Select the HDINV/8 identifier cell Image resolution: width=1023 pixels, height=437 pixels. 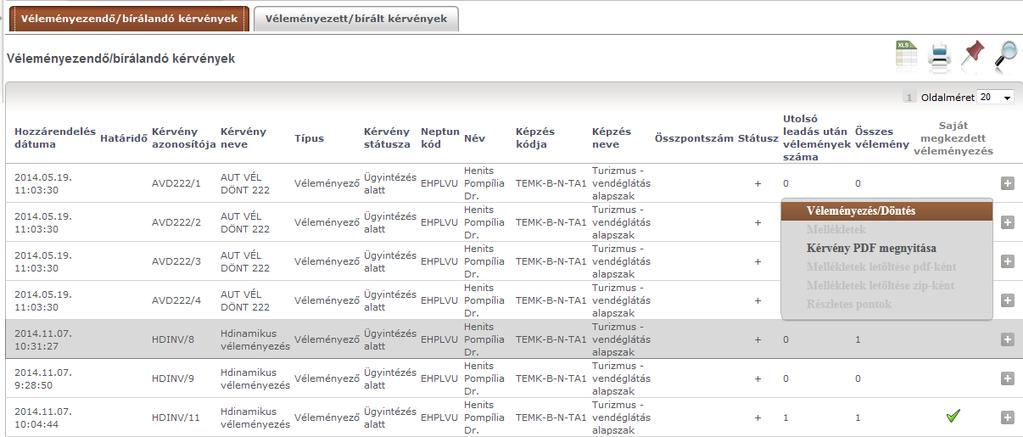coord(173,339)
